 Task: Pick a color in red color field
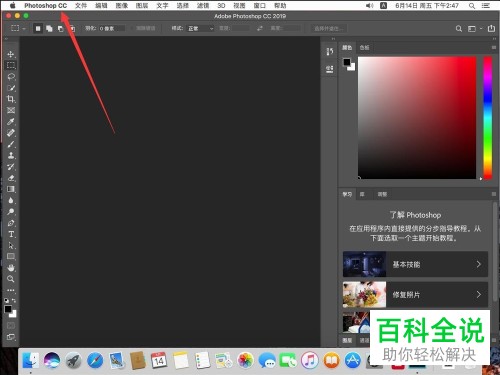(417, 118)
